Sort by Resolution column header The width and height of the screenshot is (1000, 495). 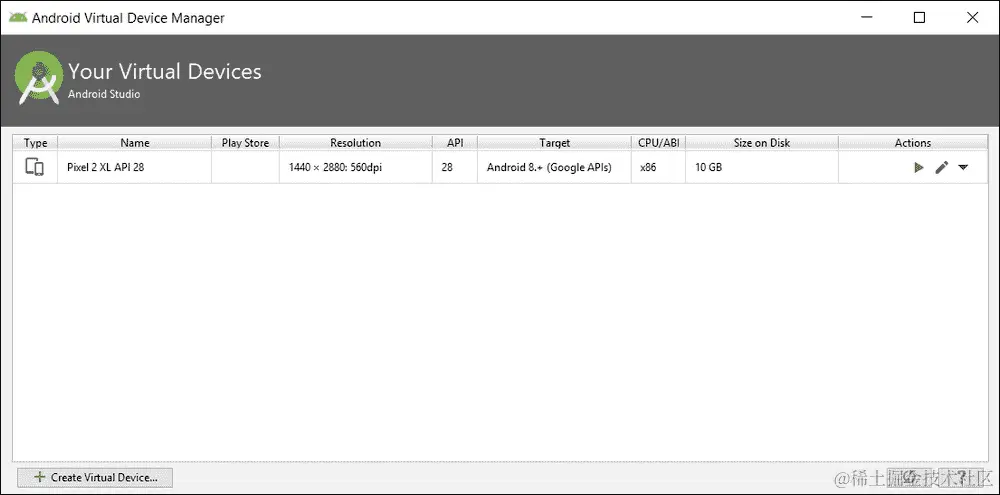pos(355,143)
